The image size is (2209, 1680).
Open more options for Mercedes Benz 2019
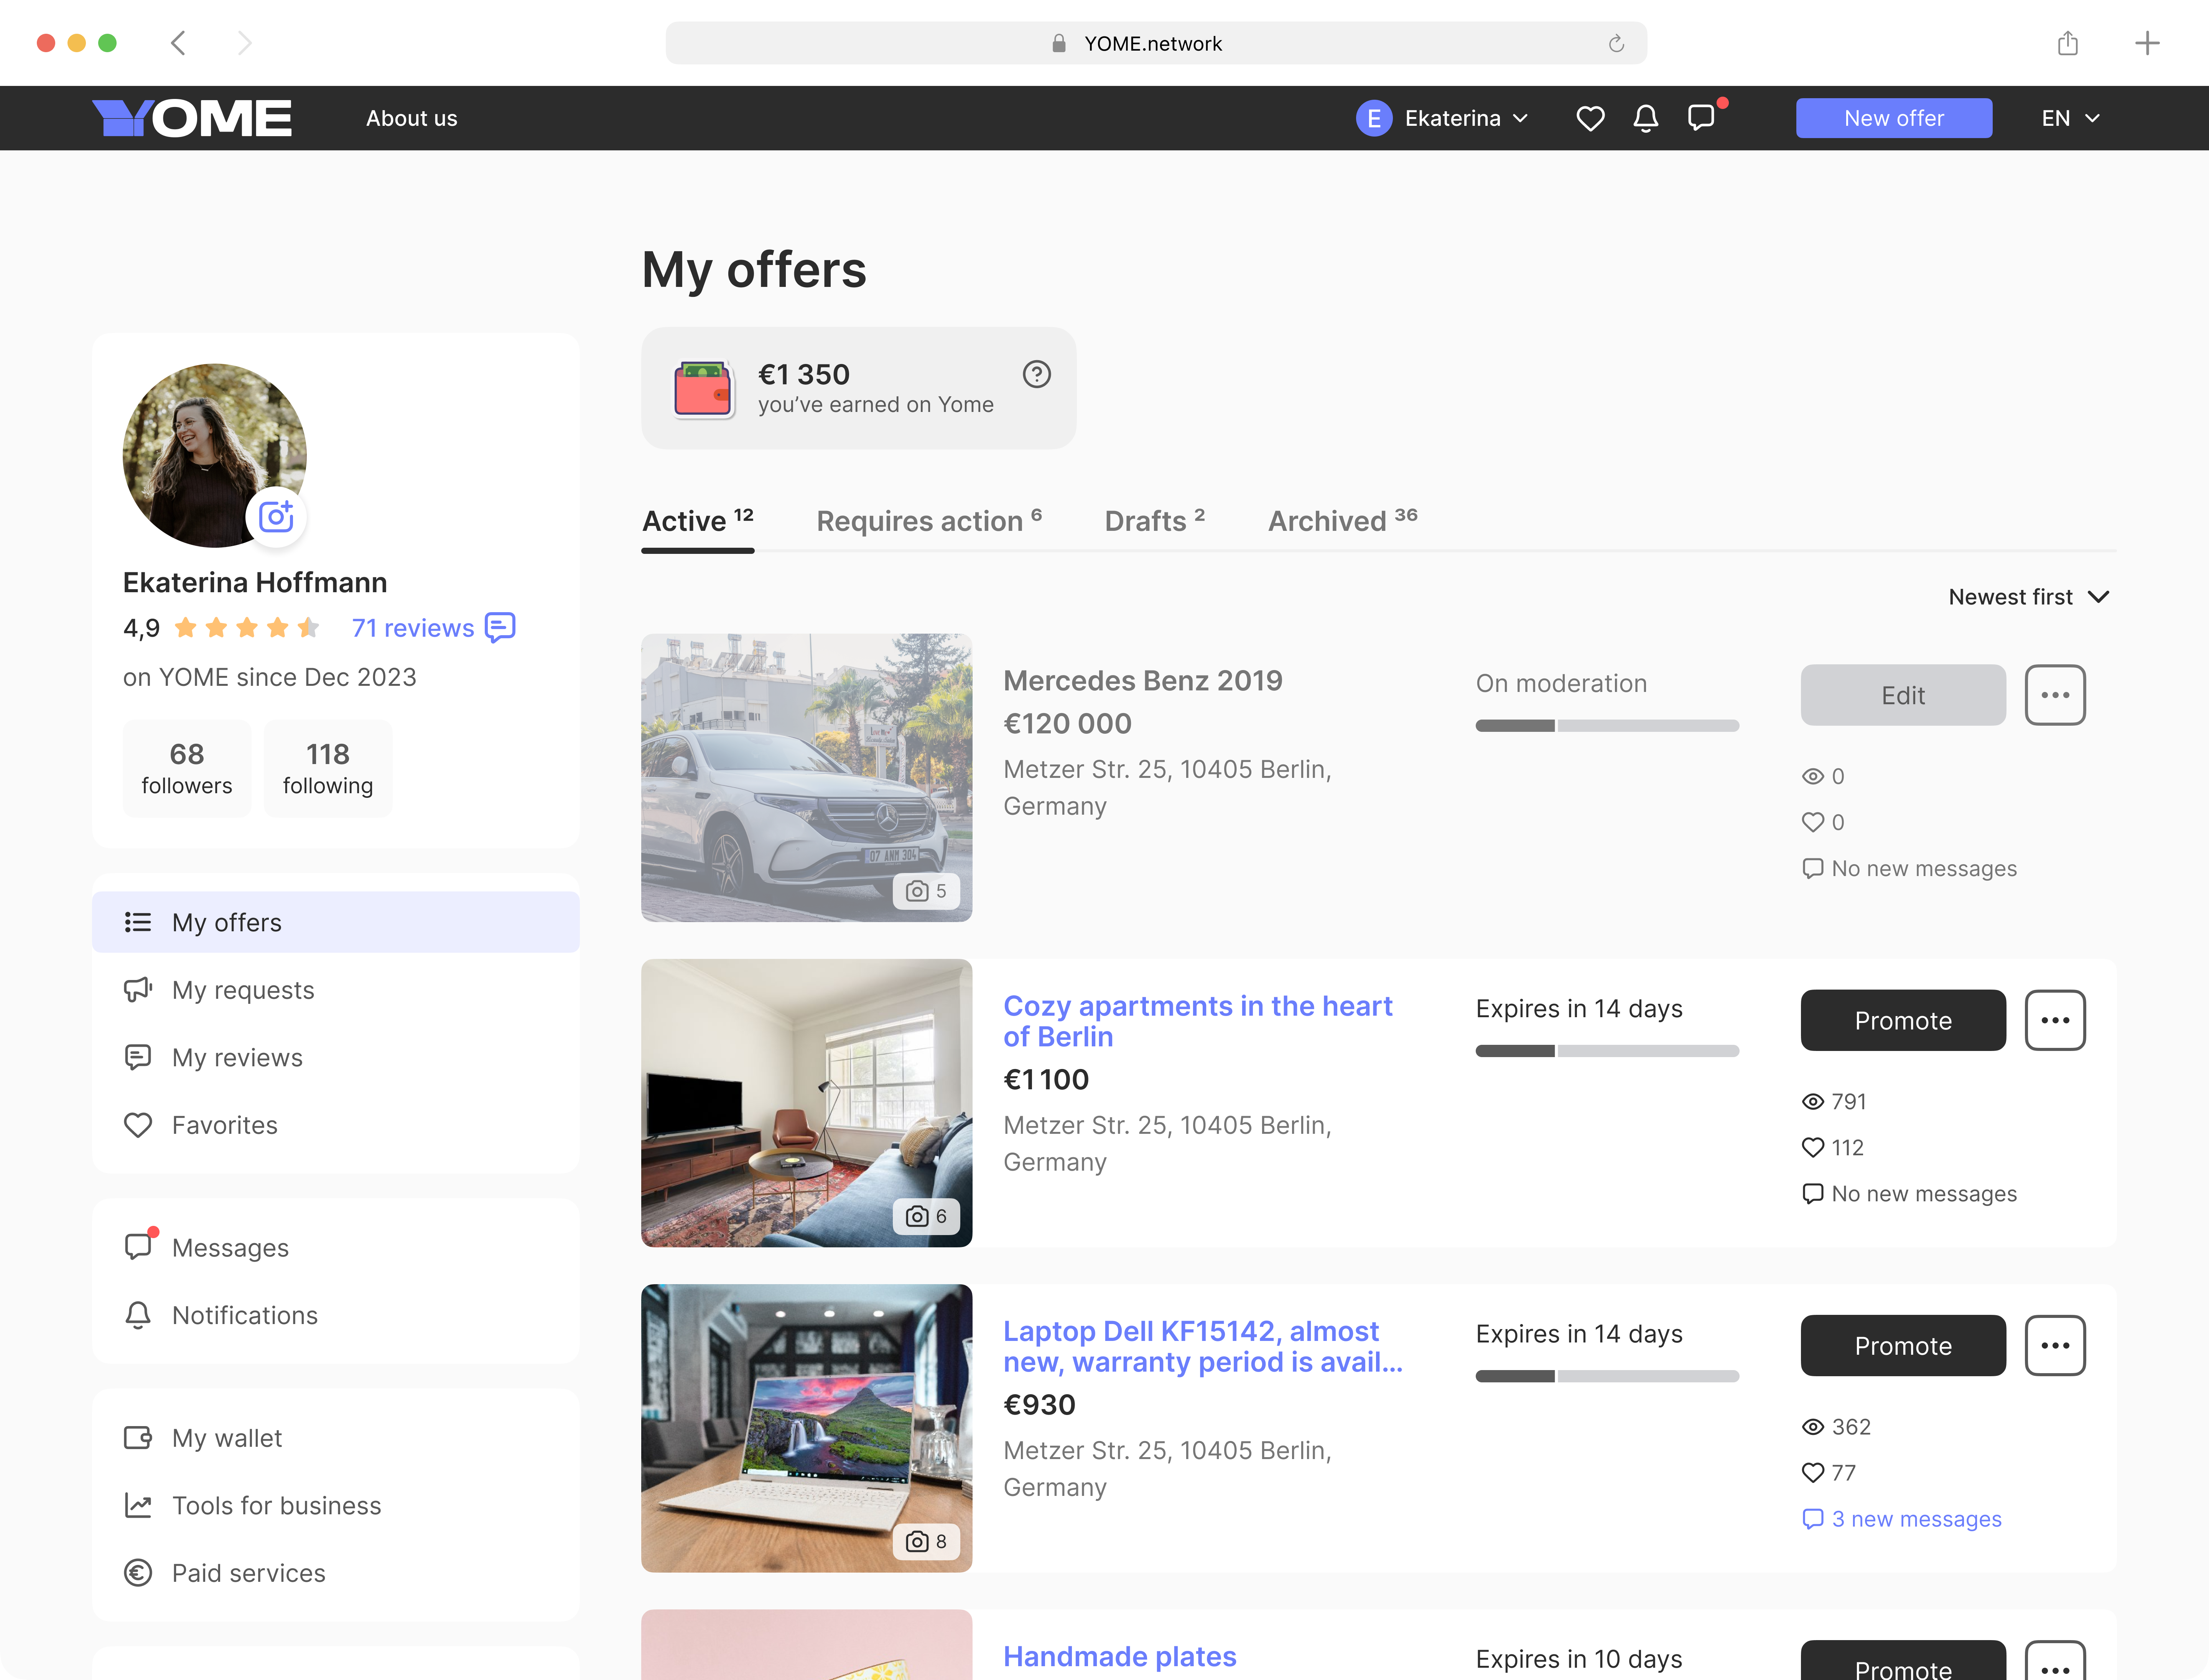[2055, 695]
